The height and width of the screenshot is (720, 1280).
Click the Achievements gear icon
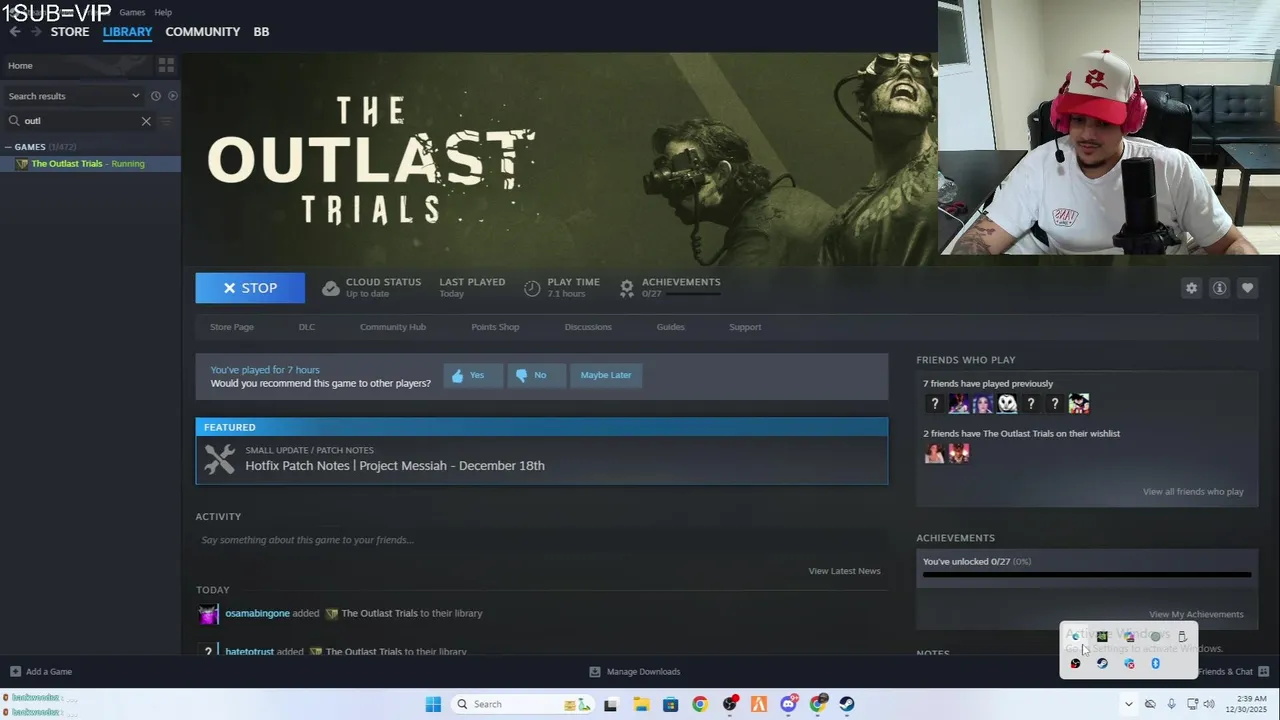[x=627, y=288]
